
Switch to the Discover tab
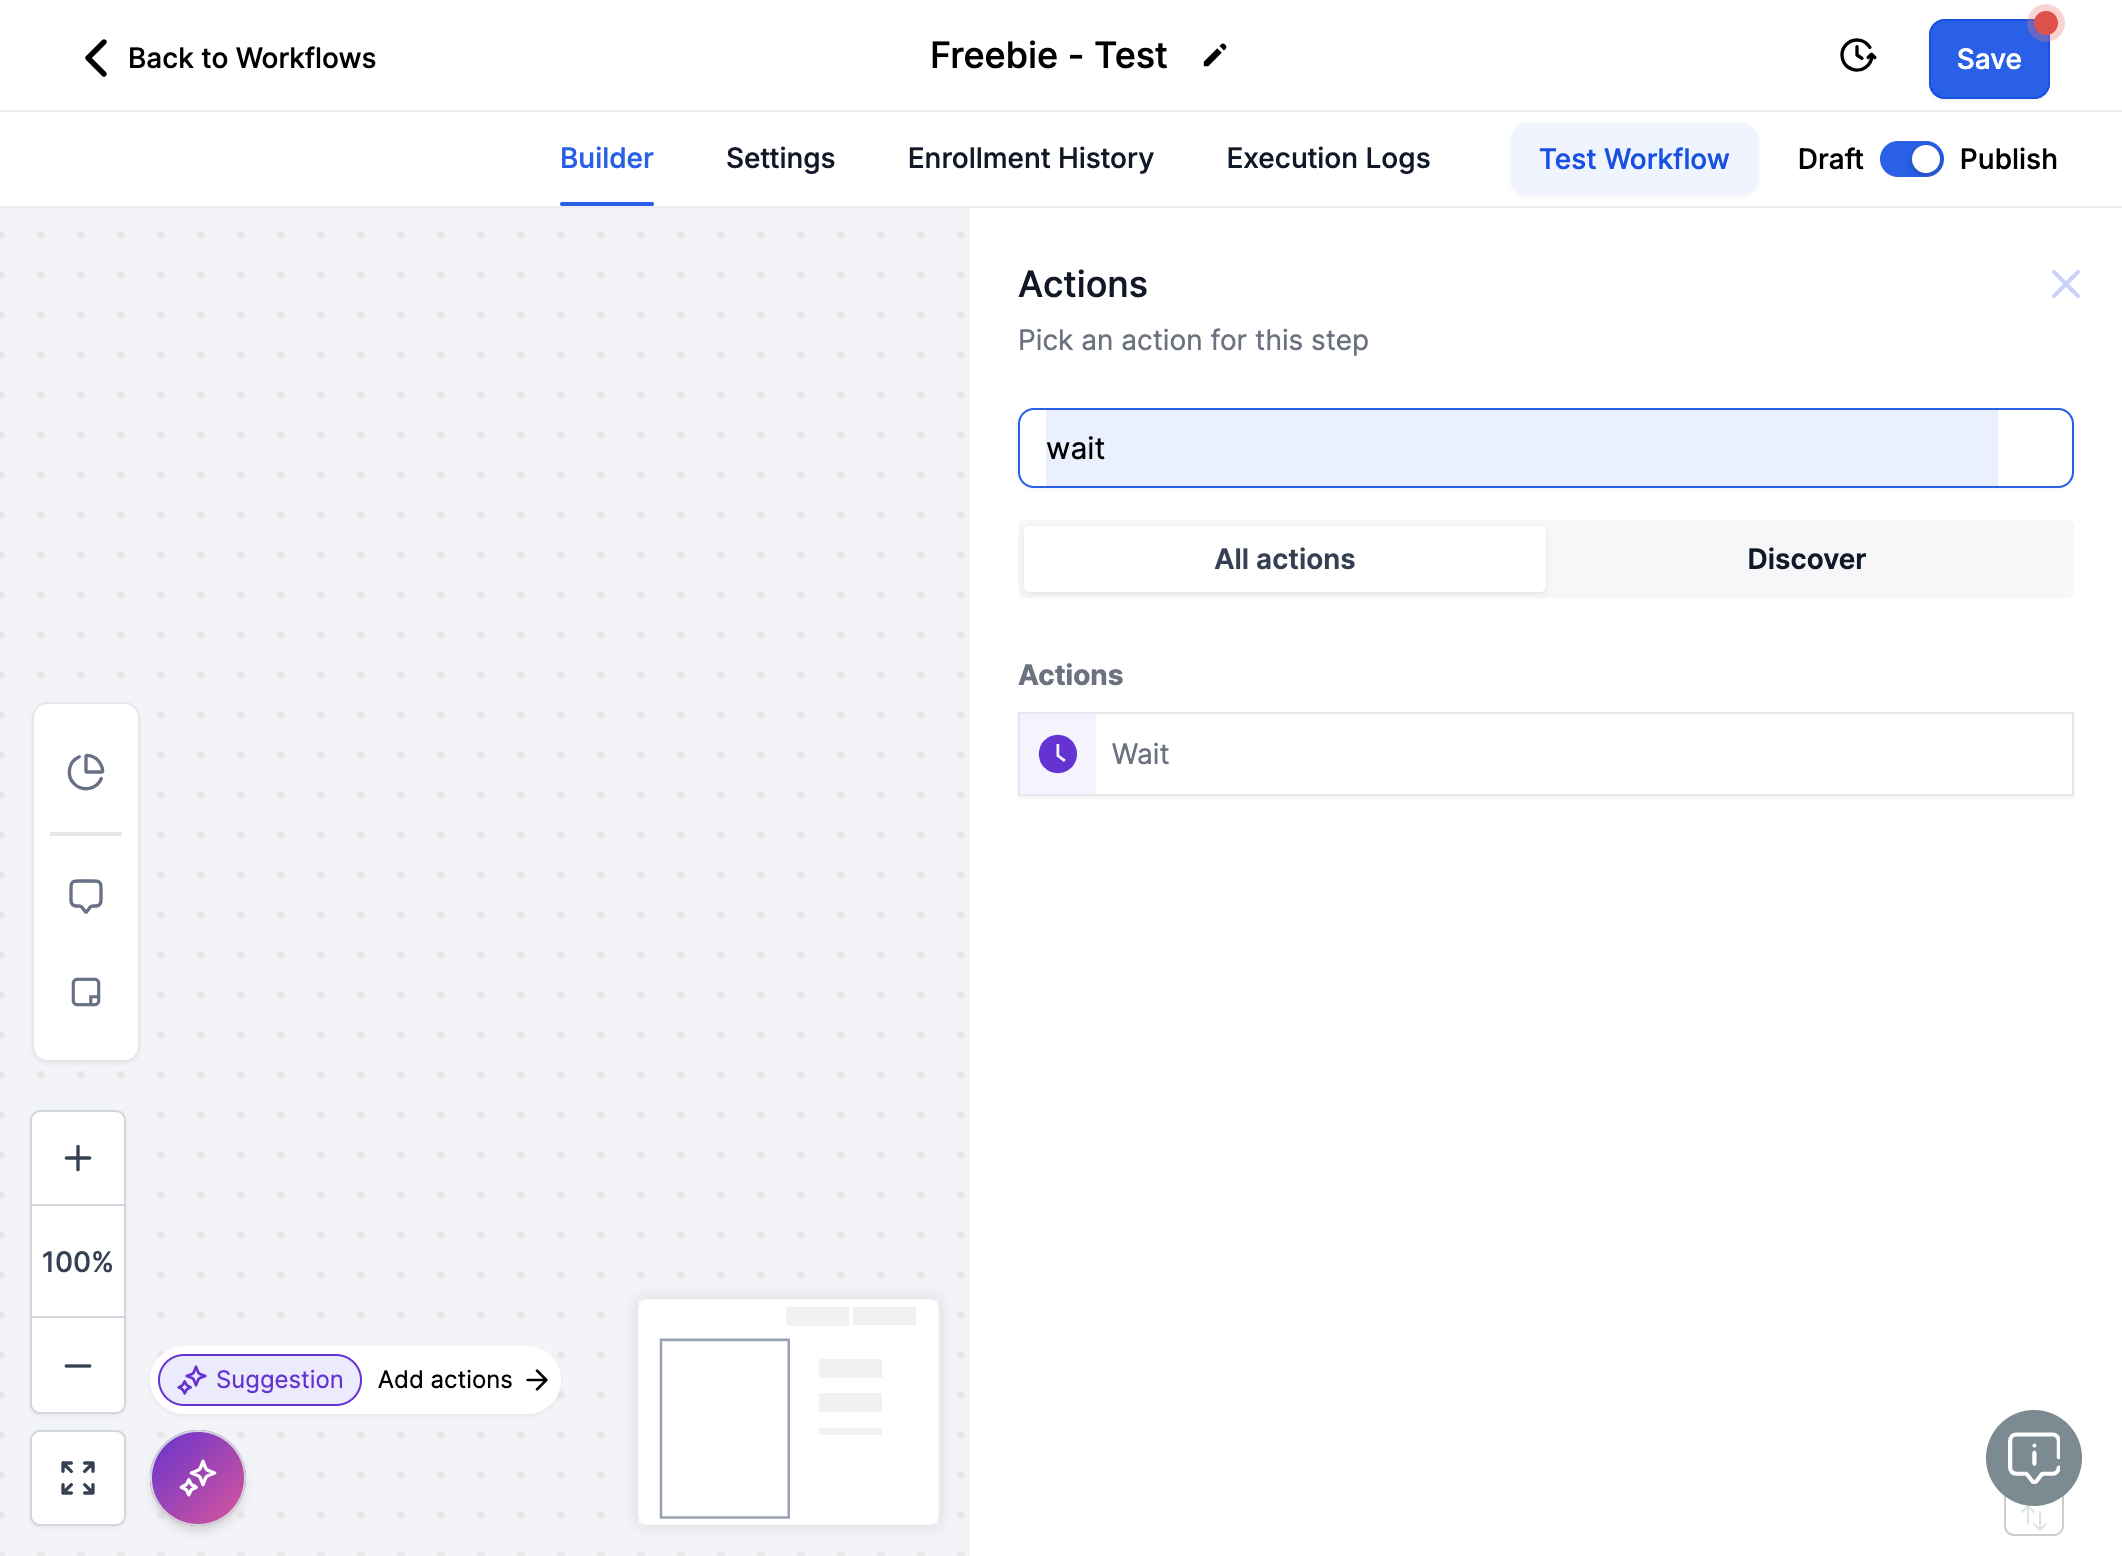[x=1806, y=559]
